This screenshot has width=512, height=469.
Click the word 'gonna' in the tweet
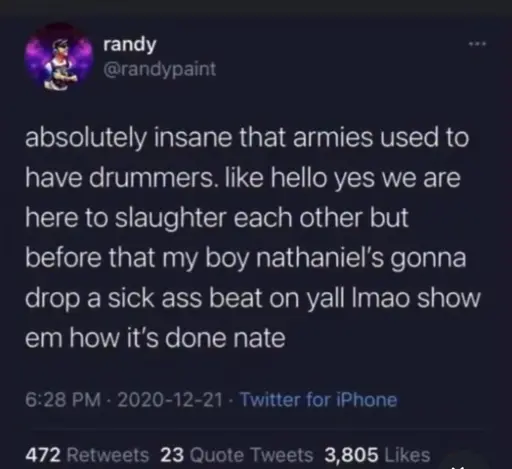tap(428, 260)
